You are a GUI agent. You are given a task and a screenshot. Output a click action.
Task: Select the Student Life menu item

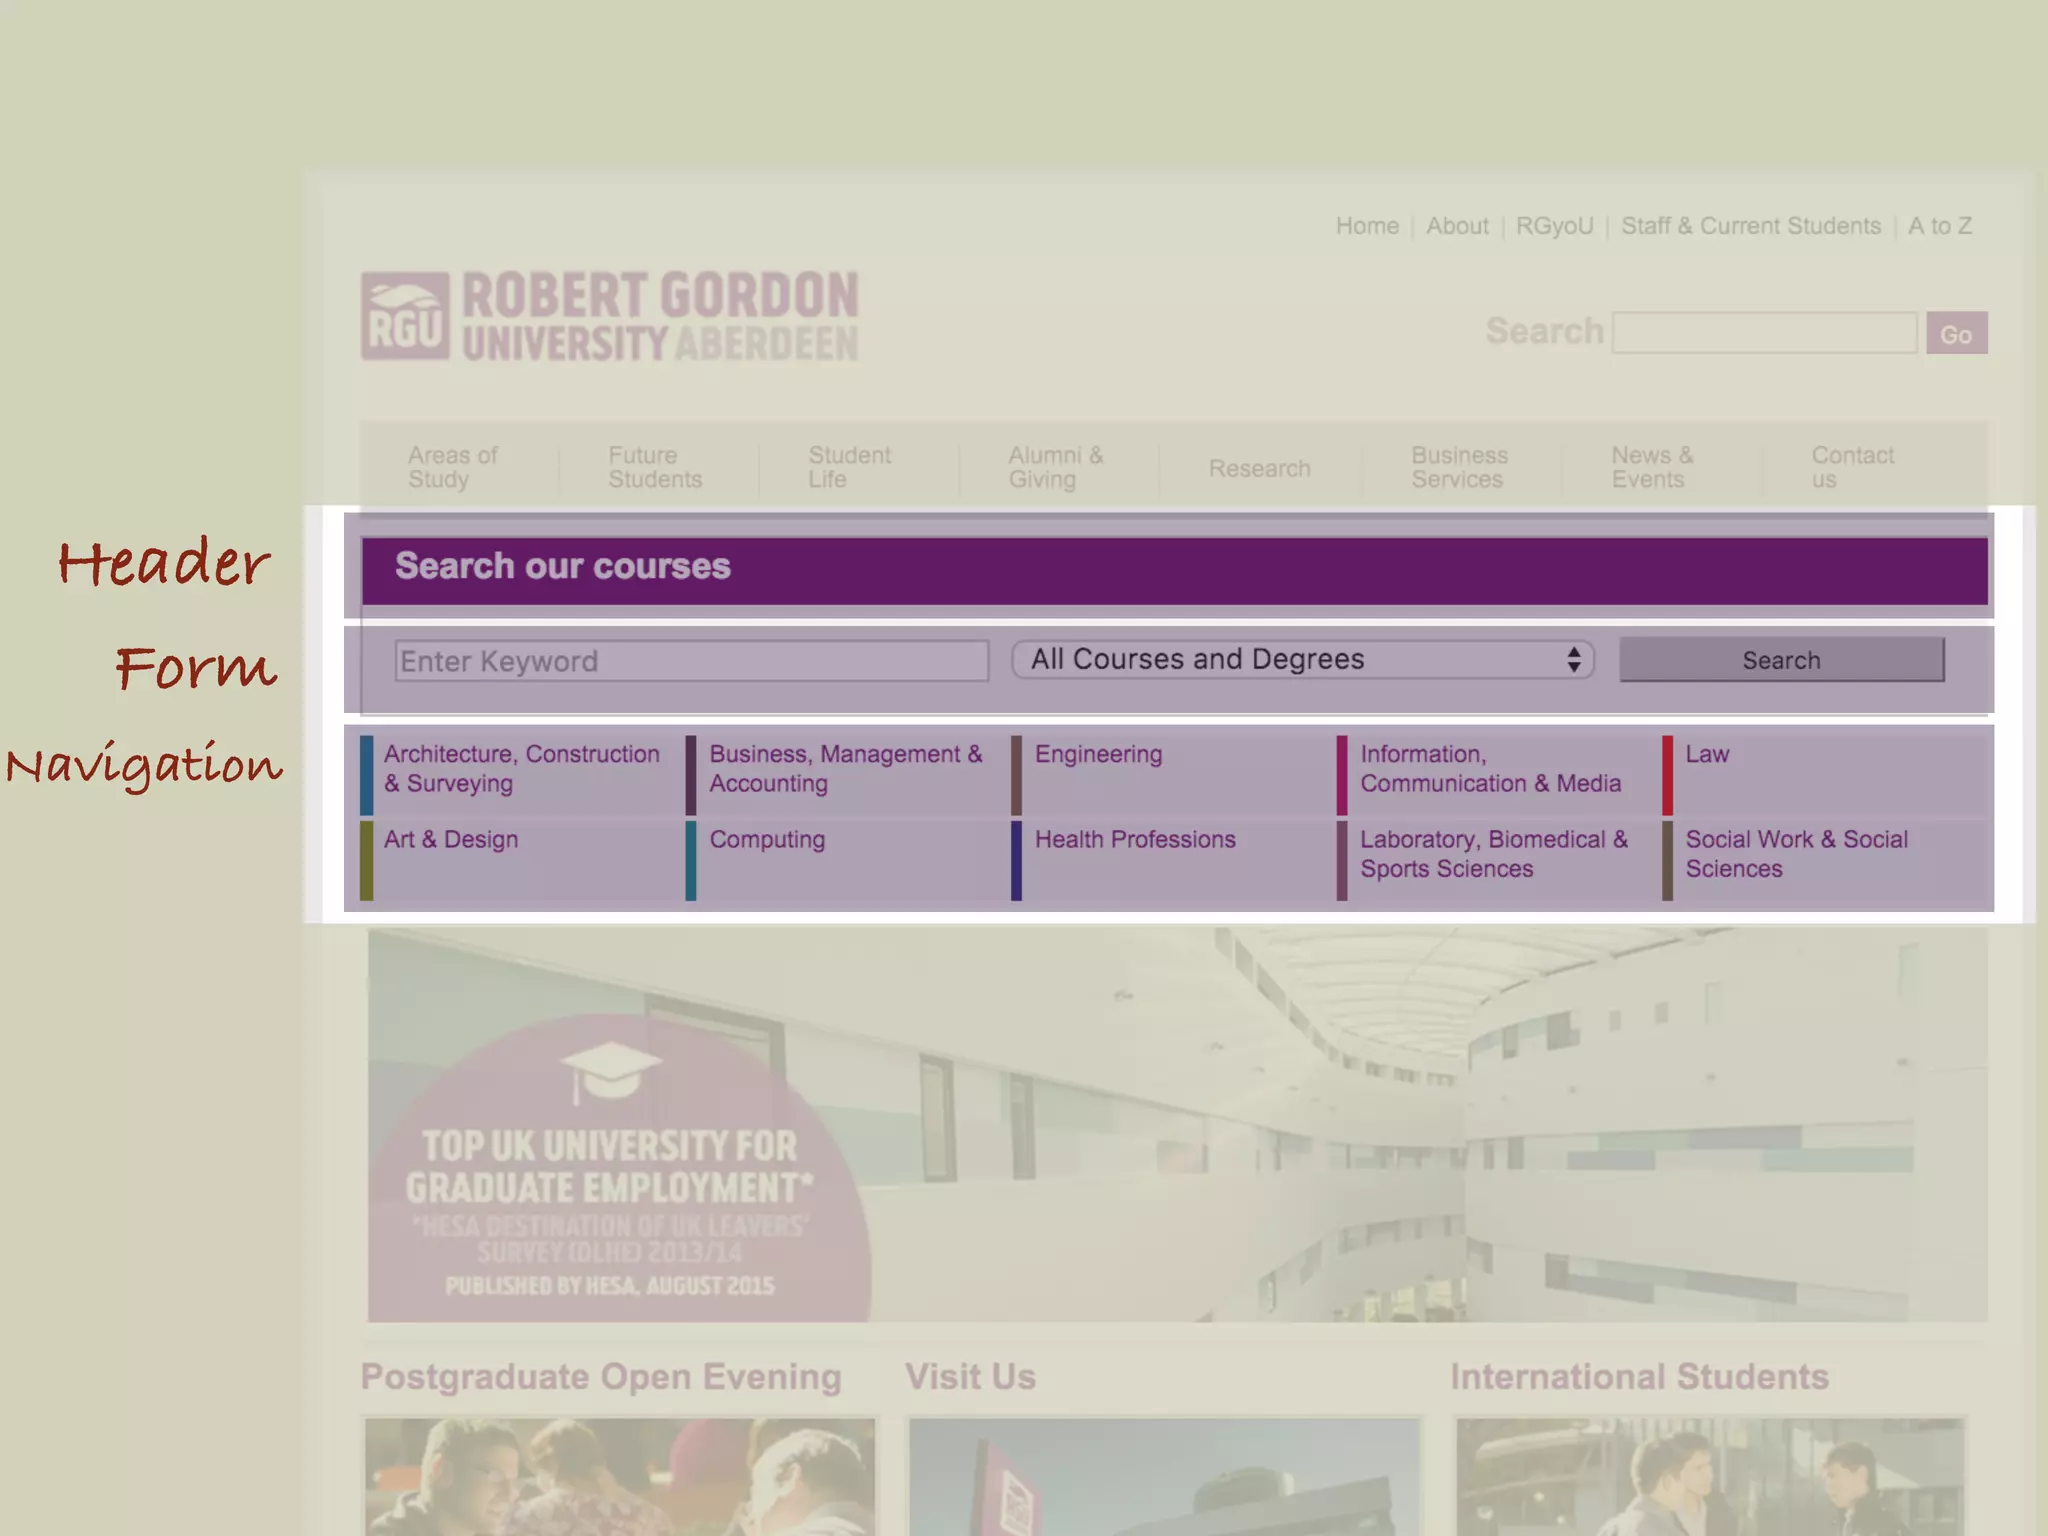(x=849, y=468)
